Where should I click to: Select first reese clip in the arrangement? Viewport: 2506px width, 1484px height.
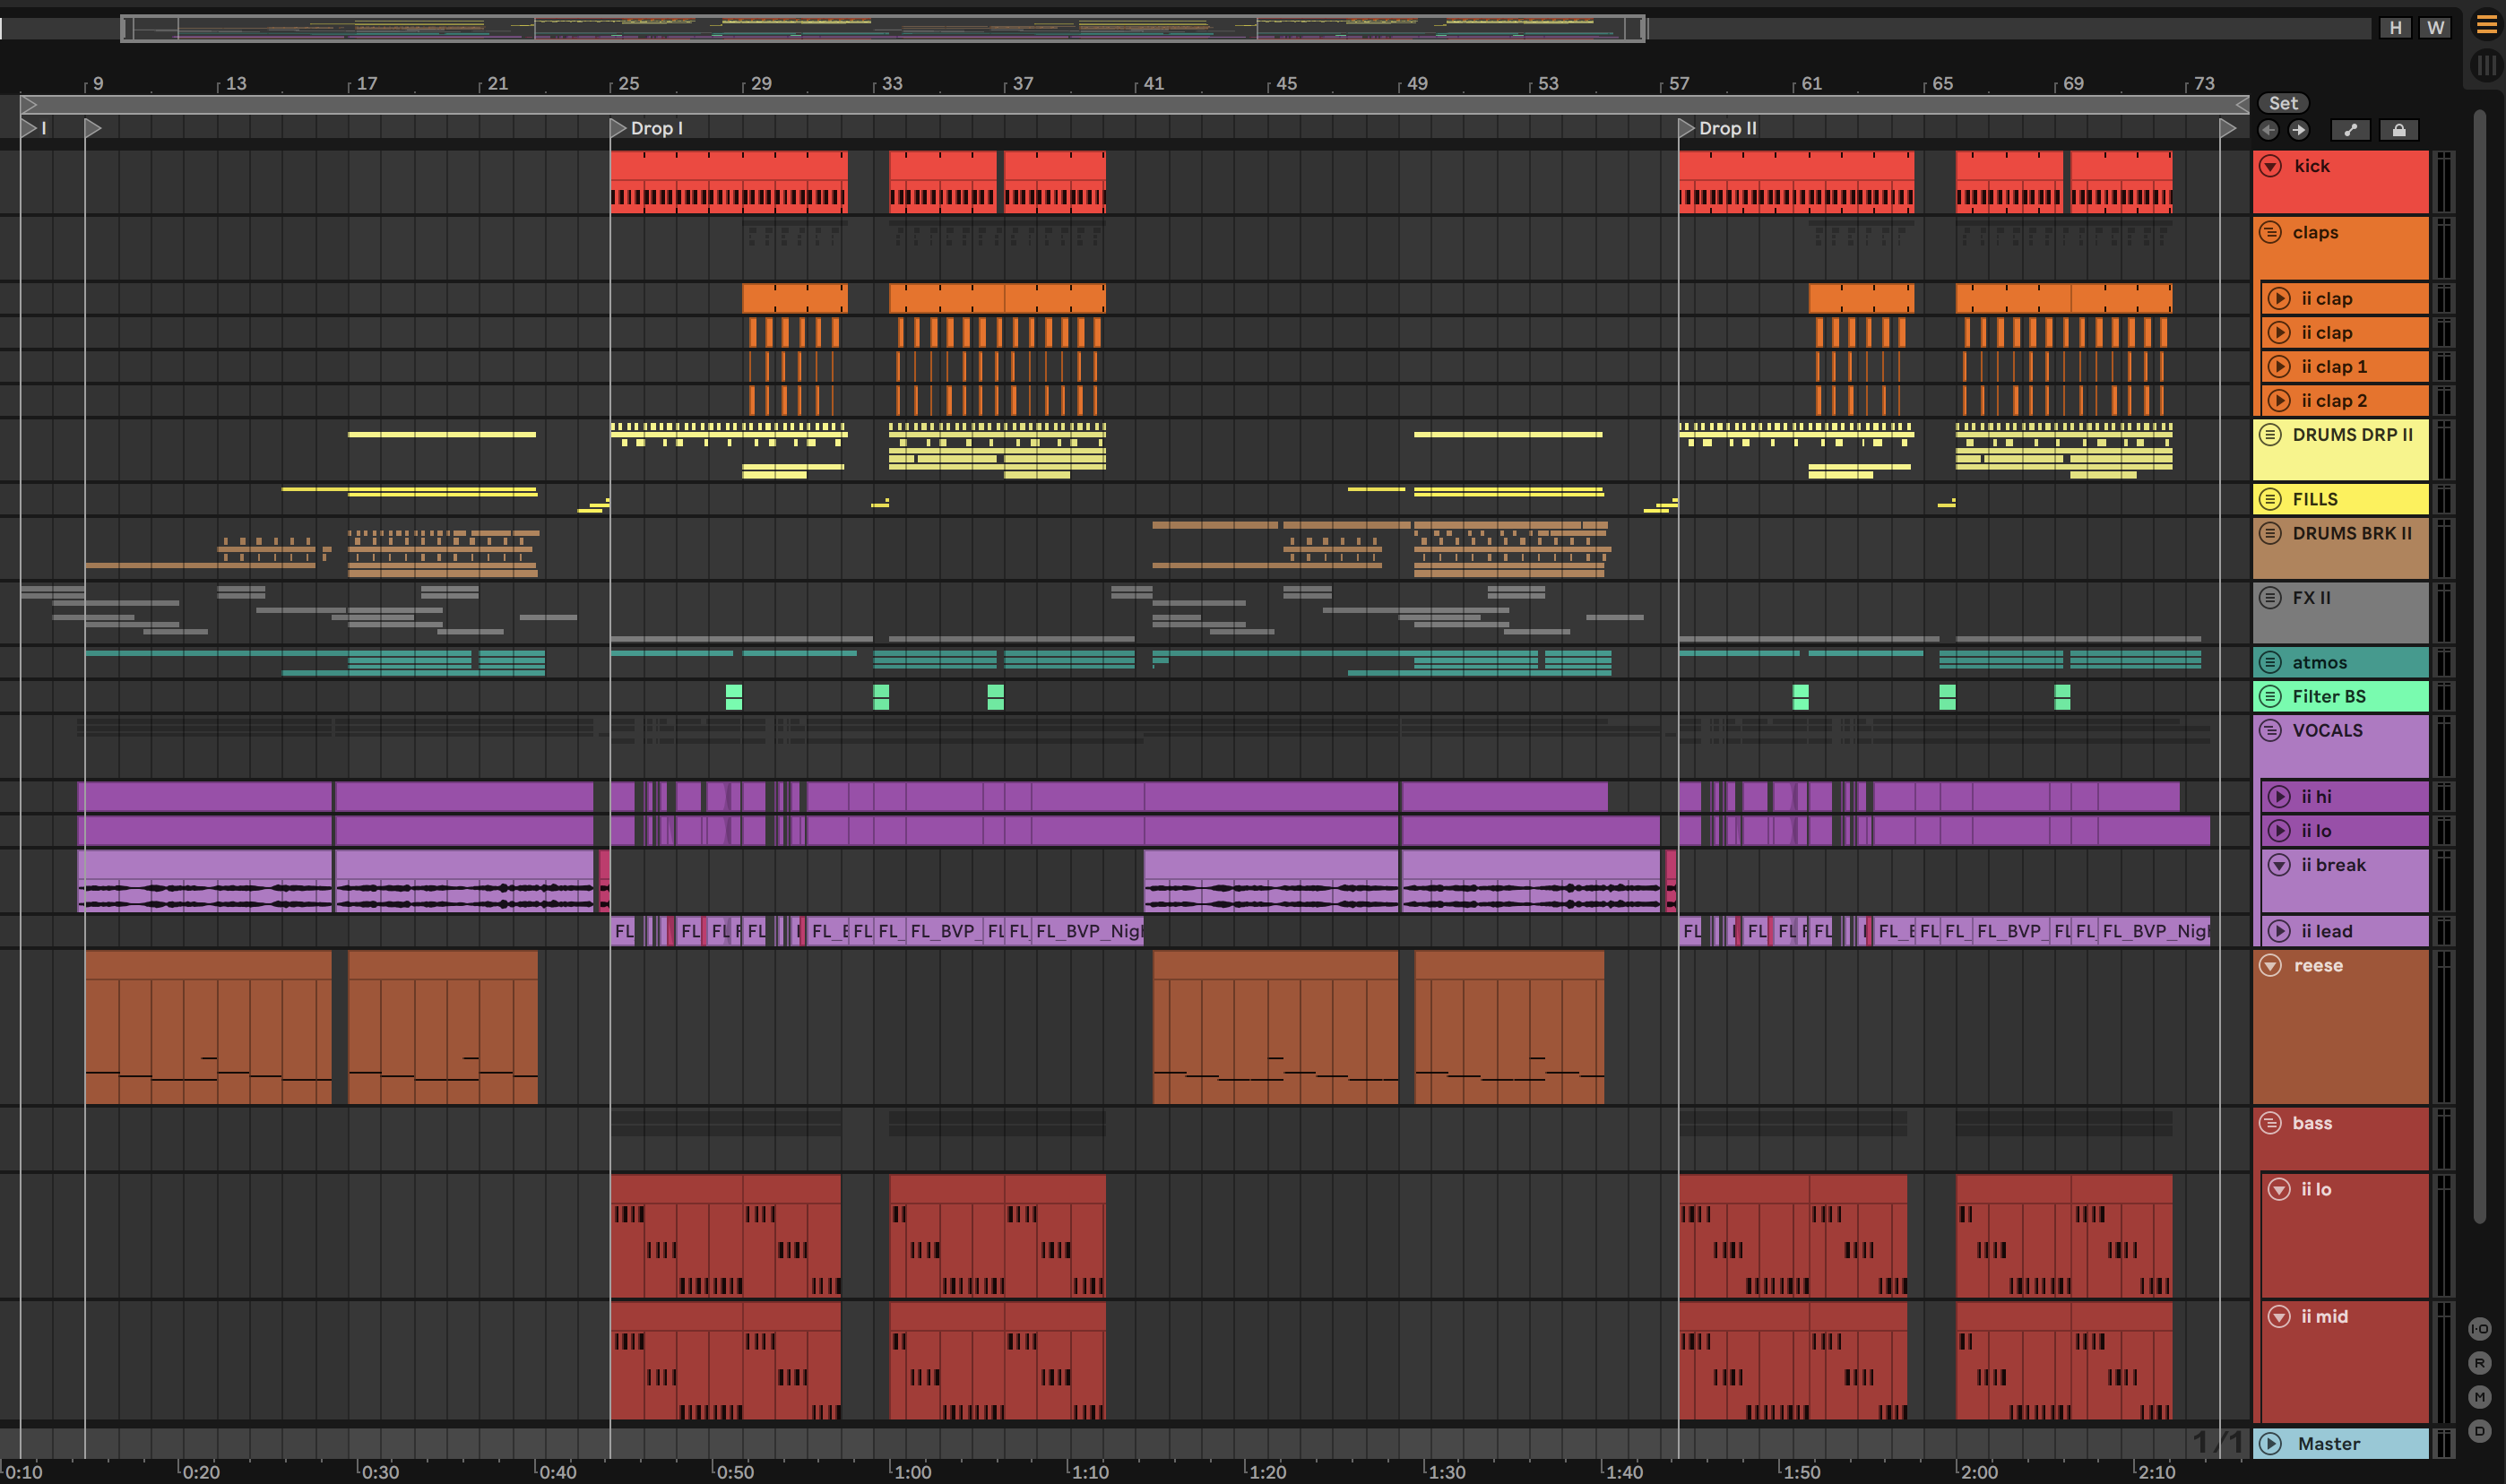pyautogui.click(x=208, y=1027)
